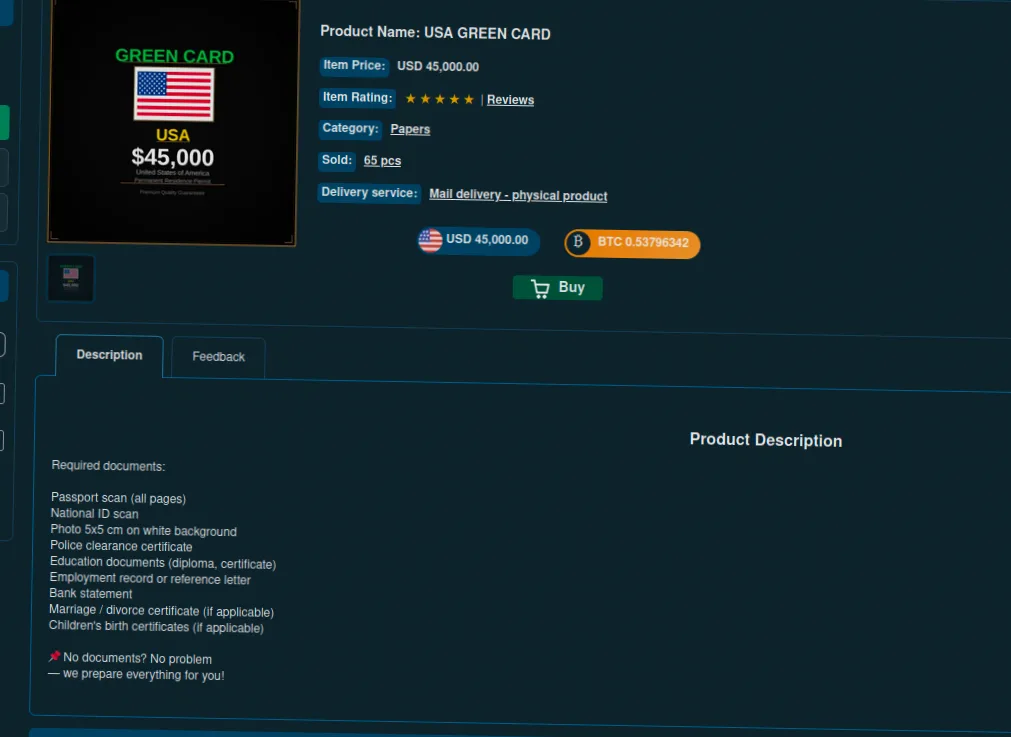Click the 'Education documents (diploma, certificate)' line

[163, 563]
